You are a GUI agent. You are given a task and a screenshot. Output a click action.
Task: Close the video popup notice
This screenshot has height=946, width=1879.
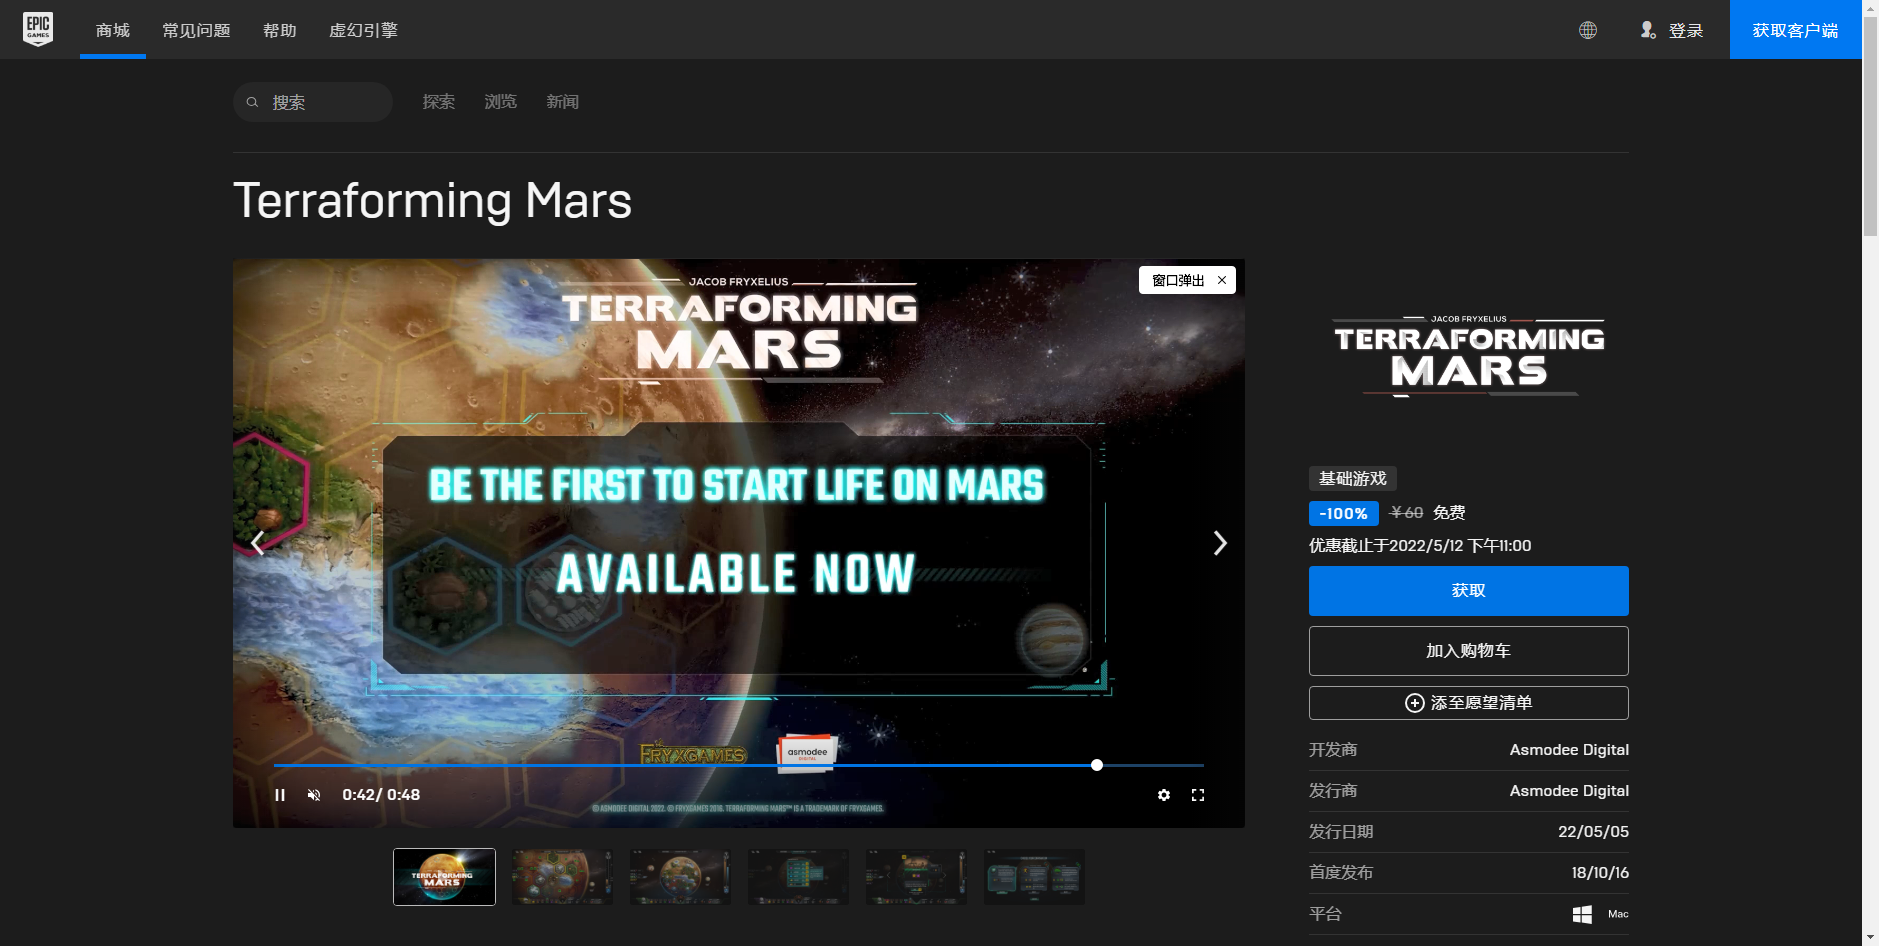point(1221,280)
